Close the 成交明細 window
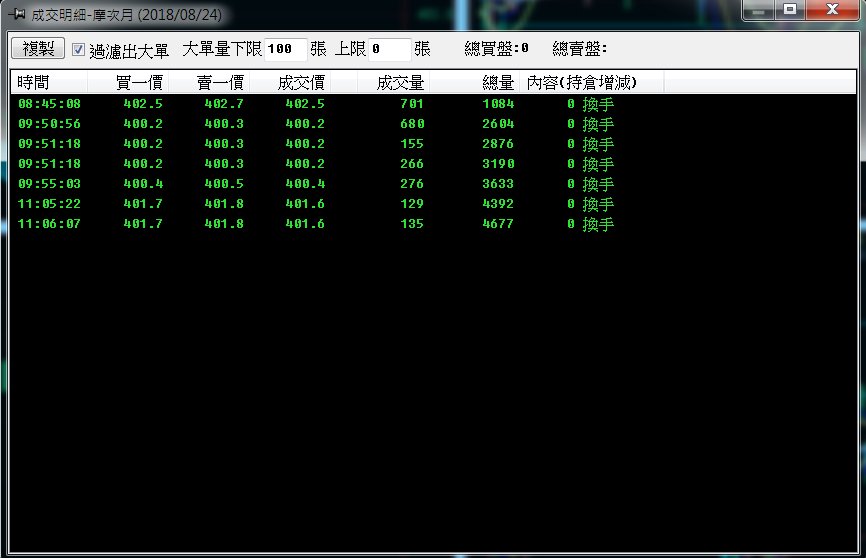Screen dimensions: 866x558 (832, 10)
